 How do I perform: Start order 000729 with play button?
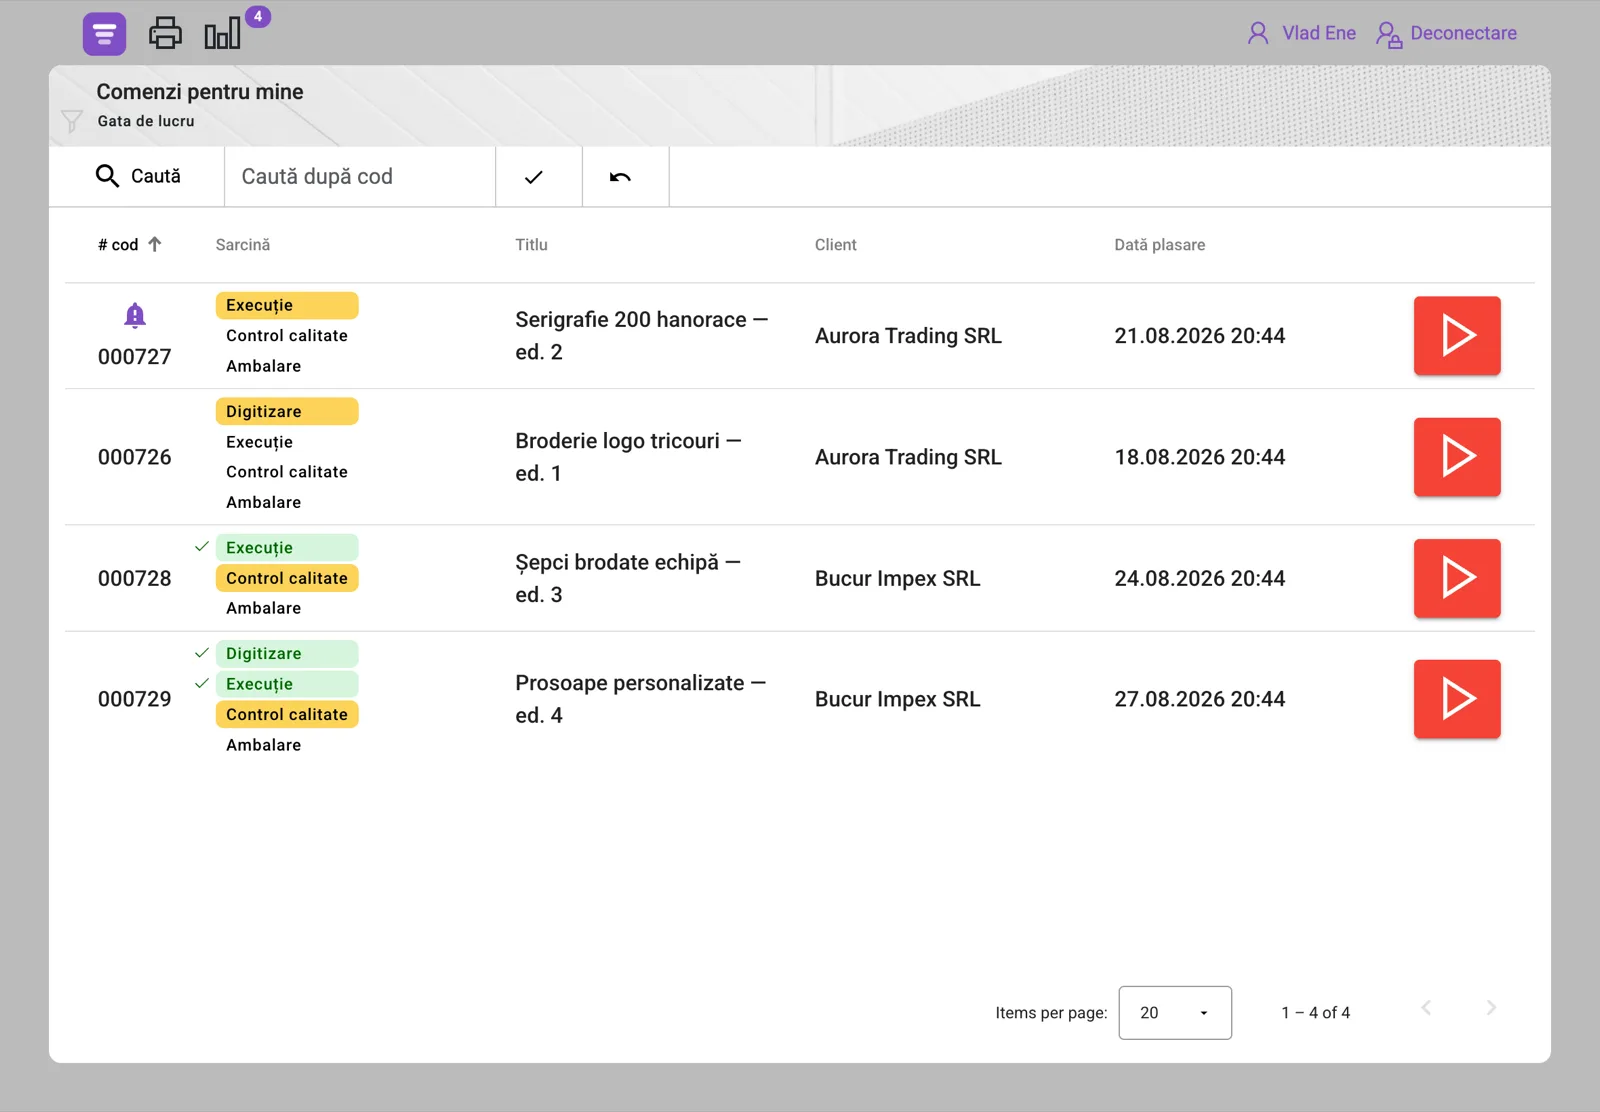coord(1457,699)
